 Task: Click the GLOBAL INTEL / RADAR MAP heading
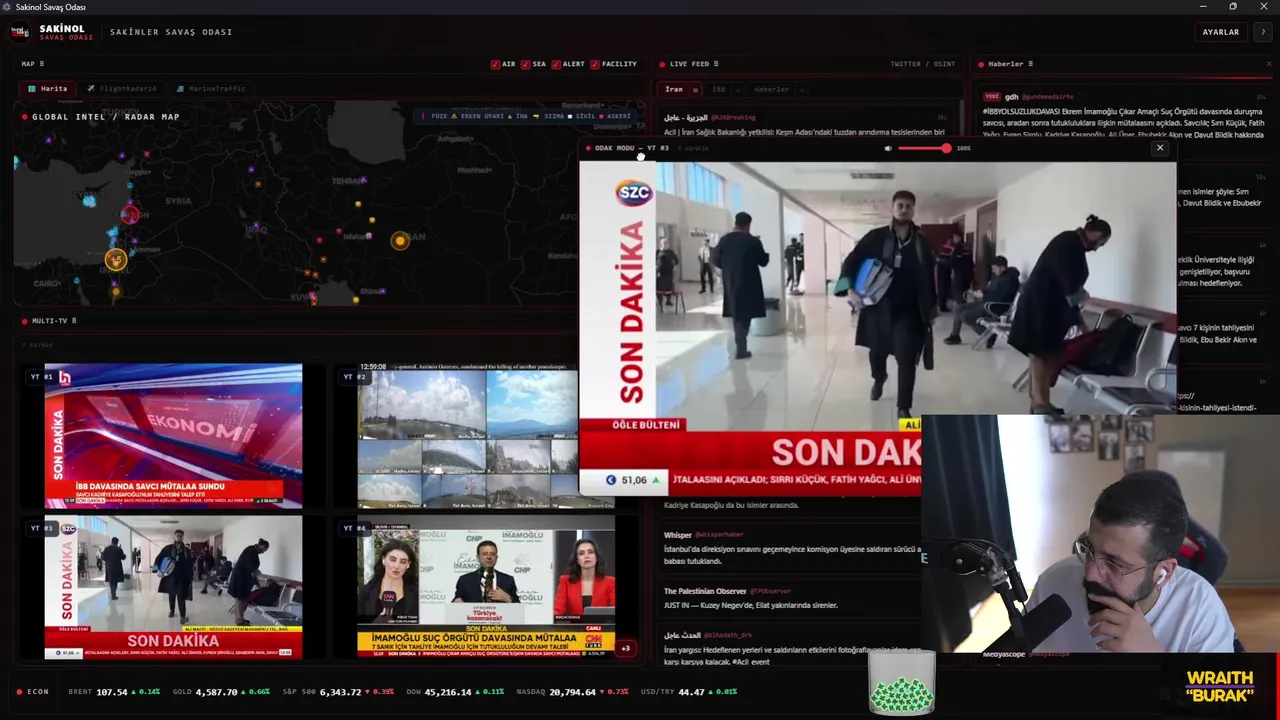click(106, 117)
